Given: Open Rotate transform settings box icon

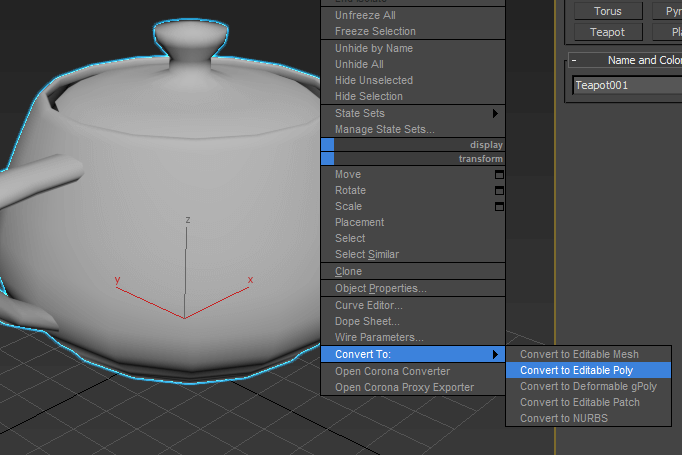Looking at the screenshot, I should (x=499, y=191).
